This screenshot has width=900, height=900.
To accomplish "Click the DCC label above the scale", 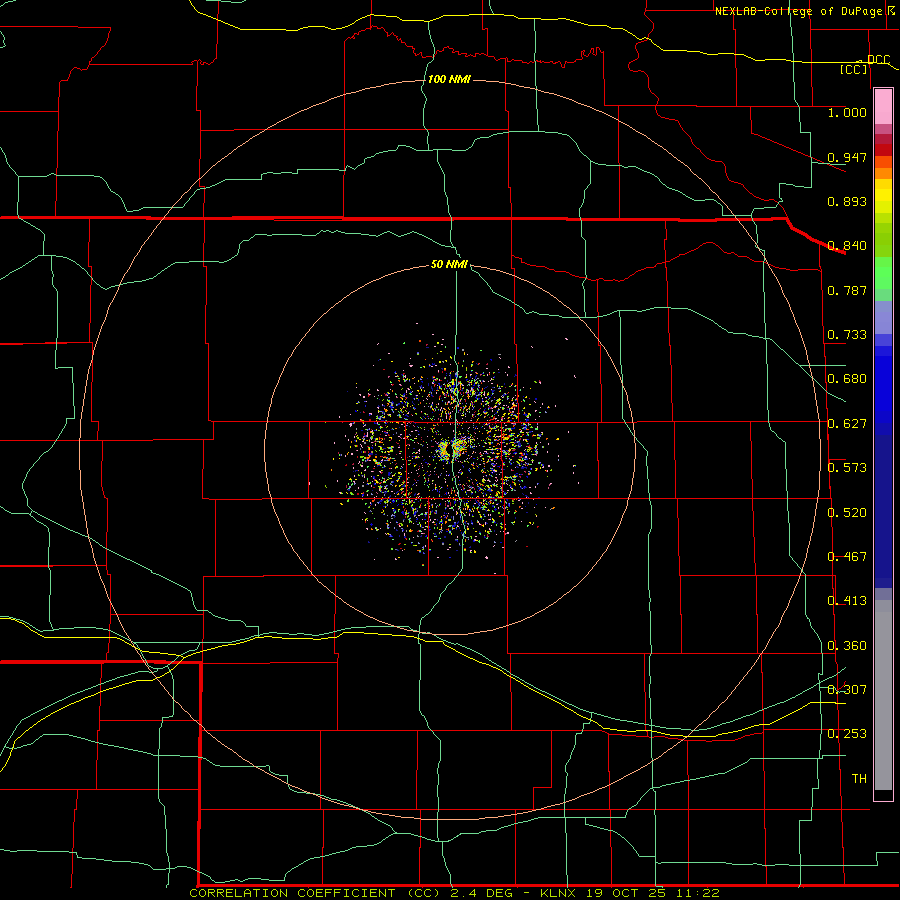I will [879, 59].
